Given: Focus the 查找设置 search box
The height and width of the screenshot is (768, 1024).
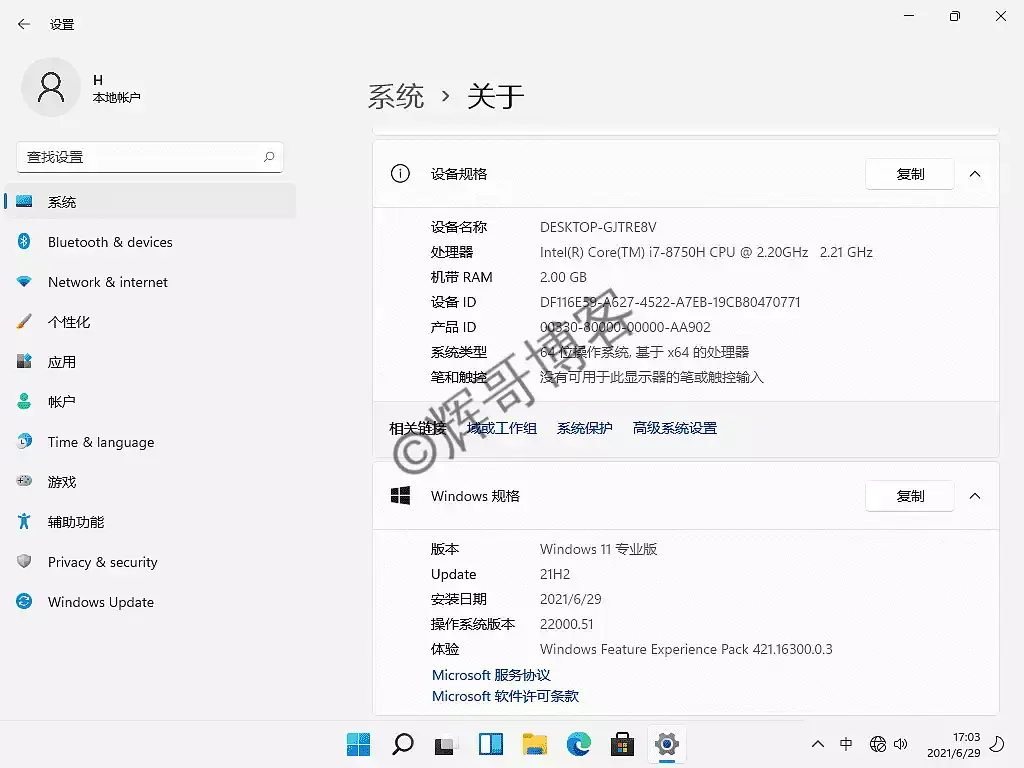Looking at the screenshot, I should [150, 157].
